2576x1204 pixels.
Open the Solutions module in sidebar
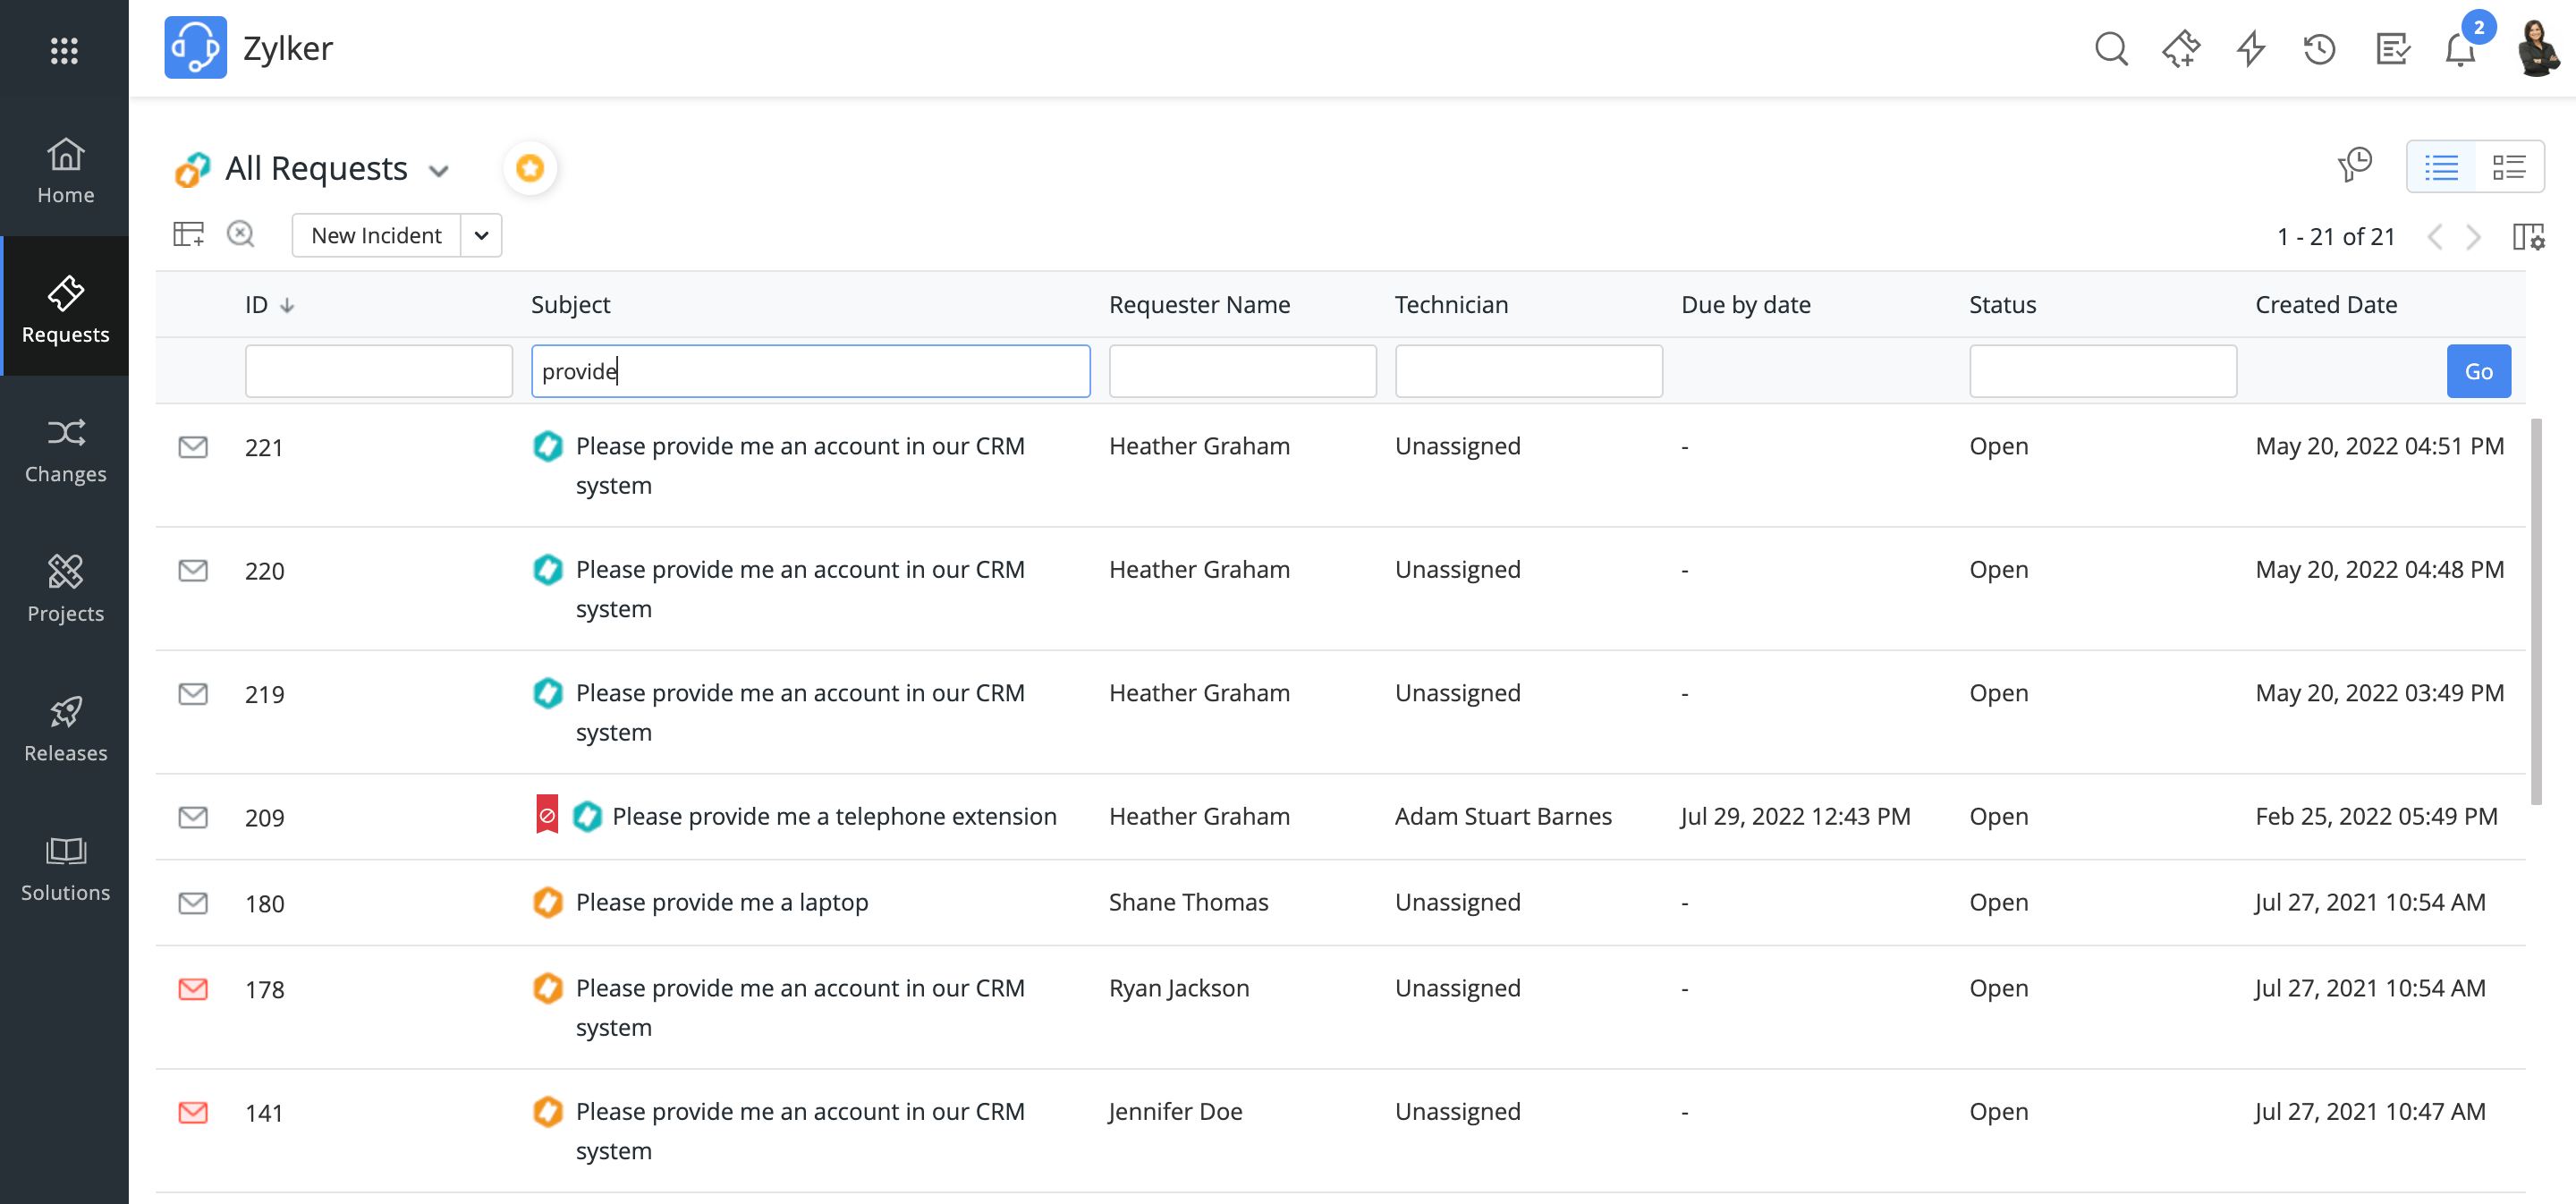click(65, 869)
